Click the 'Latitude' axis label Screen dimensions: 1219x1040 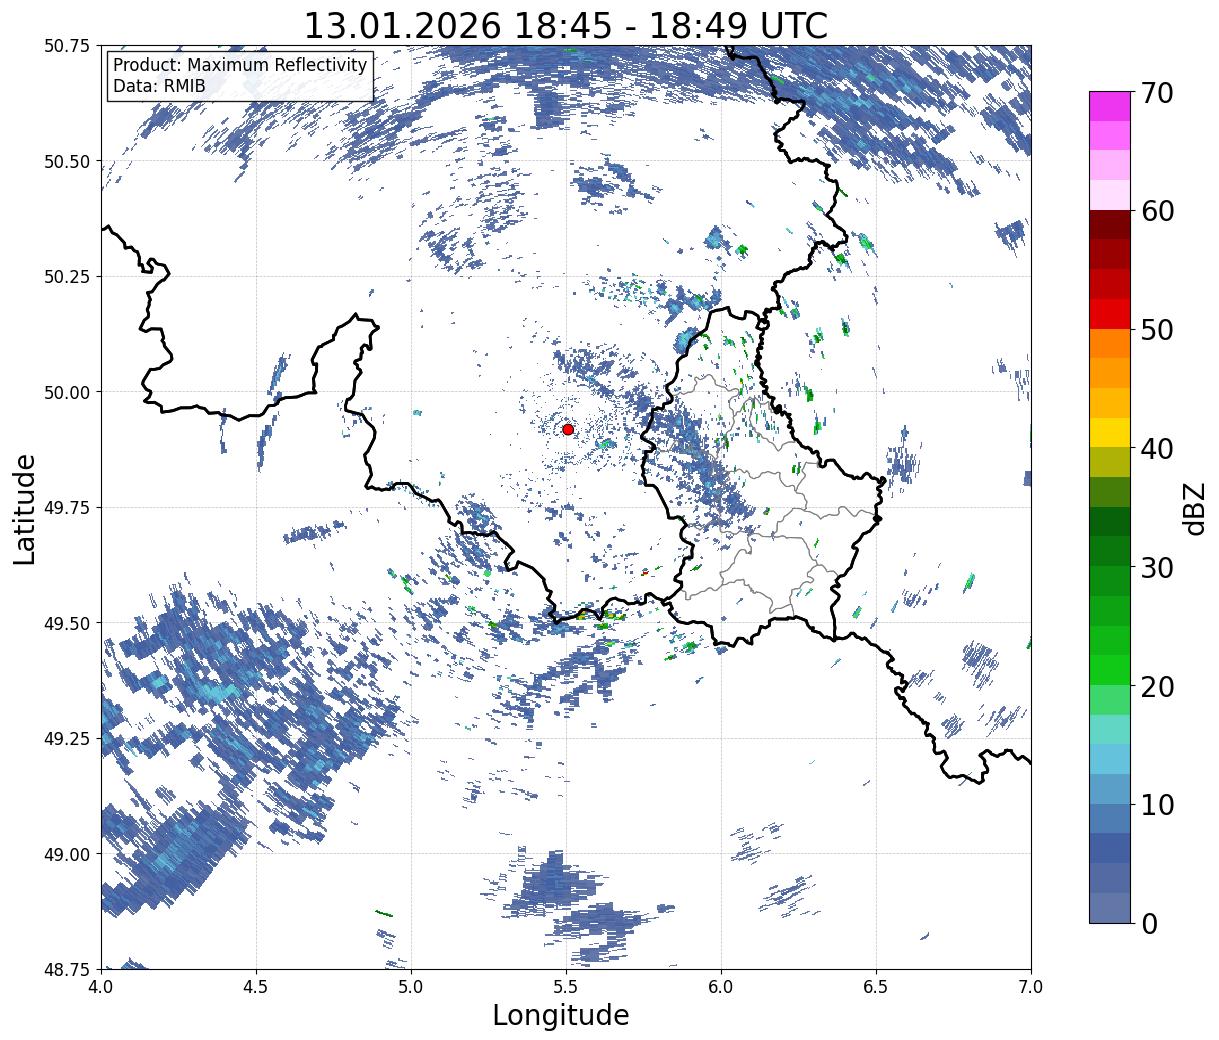25,508
